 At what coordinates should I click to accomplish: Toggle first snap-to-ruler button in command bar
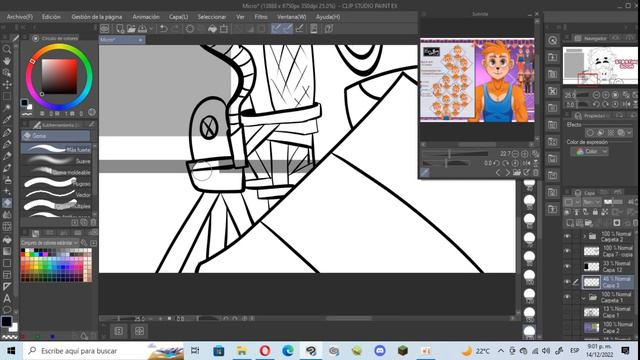pyautogui.click(x=276, y=29)
